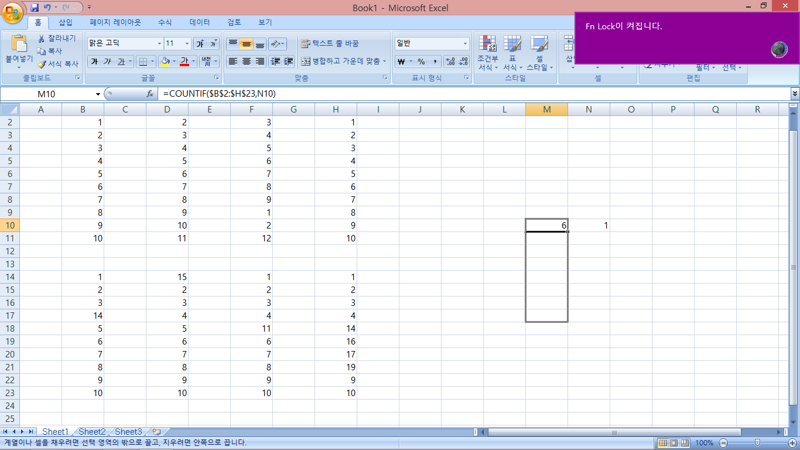The height and width of the screenshot is (450, 800).
Task: Activate 서식 복사 format painter
Action: point(58,64)
